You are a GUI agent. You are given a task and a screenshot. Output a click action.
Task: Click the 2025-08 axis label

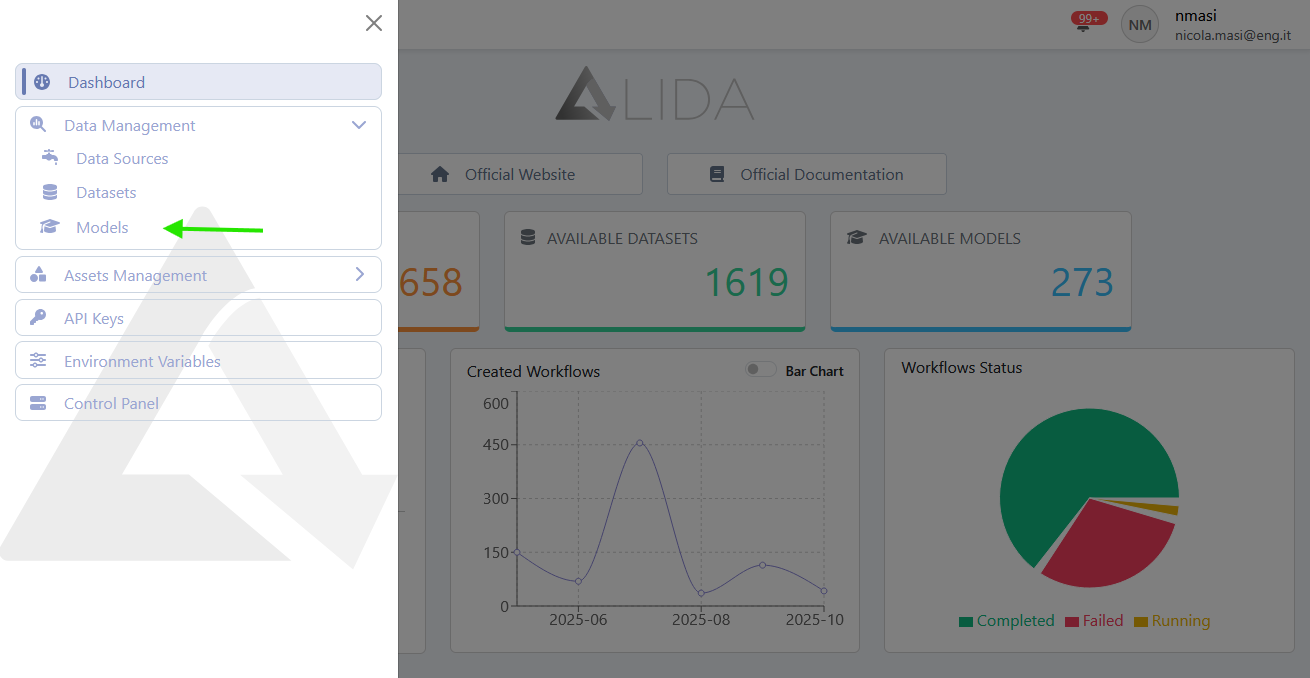[700, 619]
